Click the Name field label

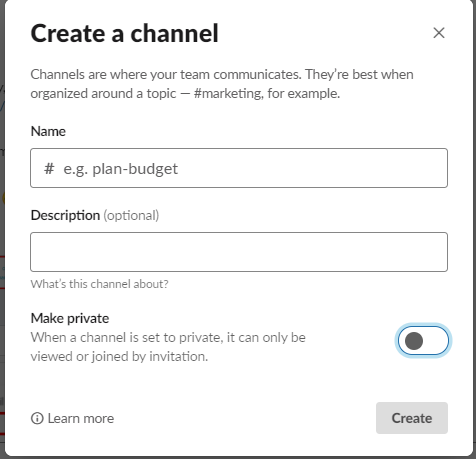pyautogui.click(x=48, y=131)
